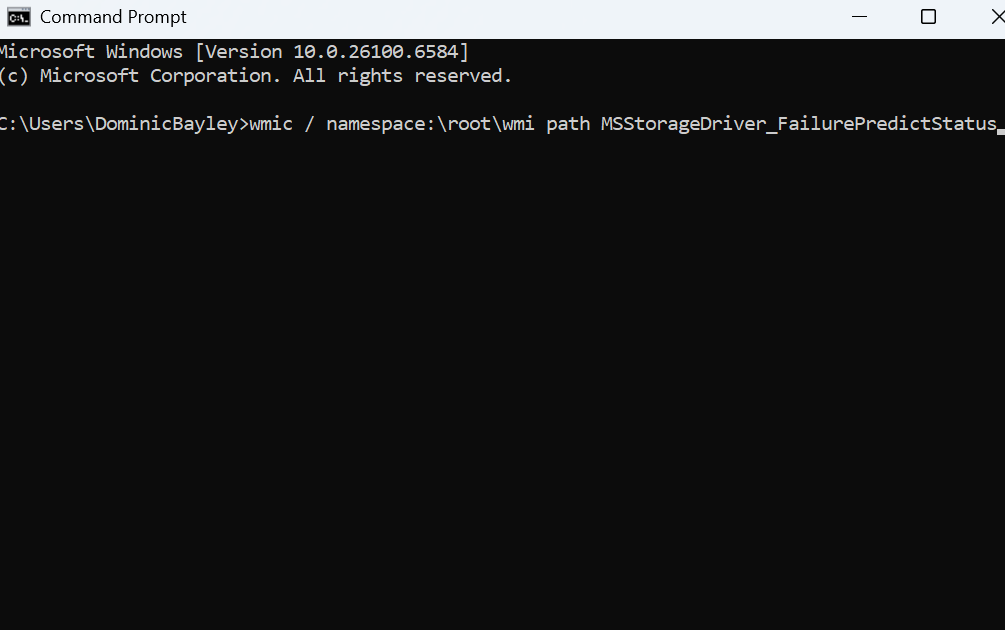Click the lone slash after wmic
The width and height of the screenshot is (1005, 630).
tap(310, 124)
